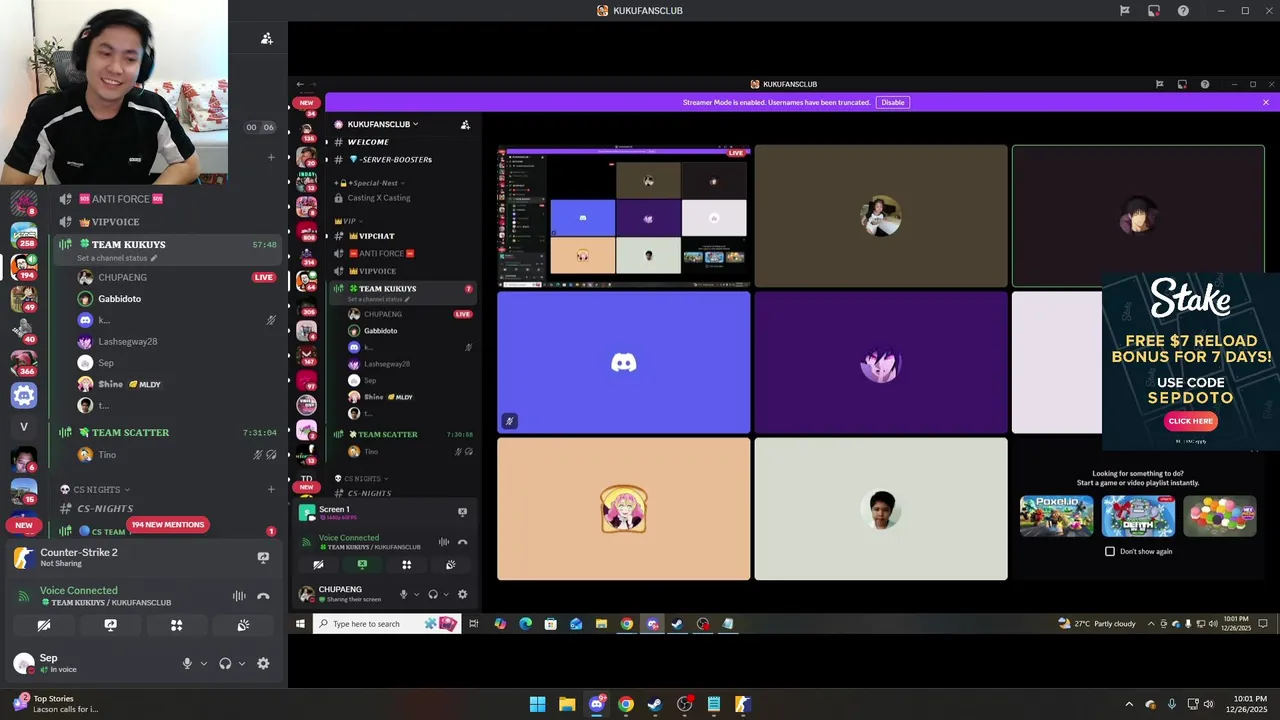
Task: Toggle camera in Sep's voice panel
Action: (x=43, y=625)
